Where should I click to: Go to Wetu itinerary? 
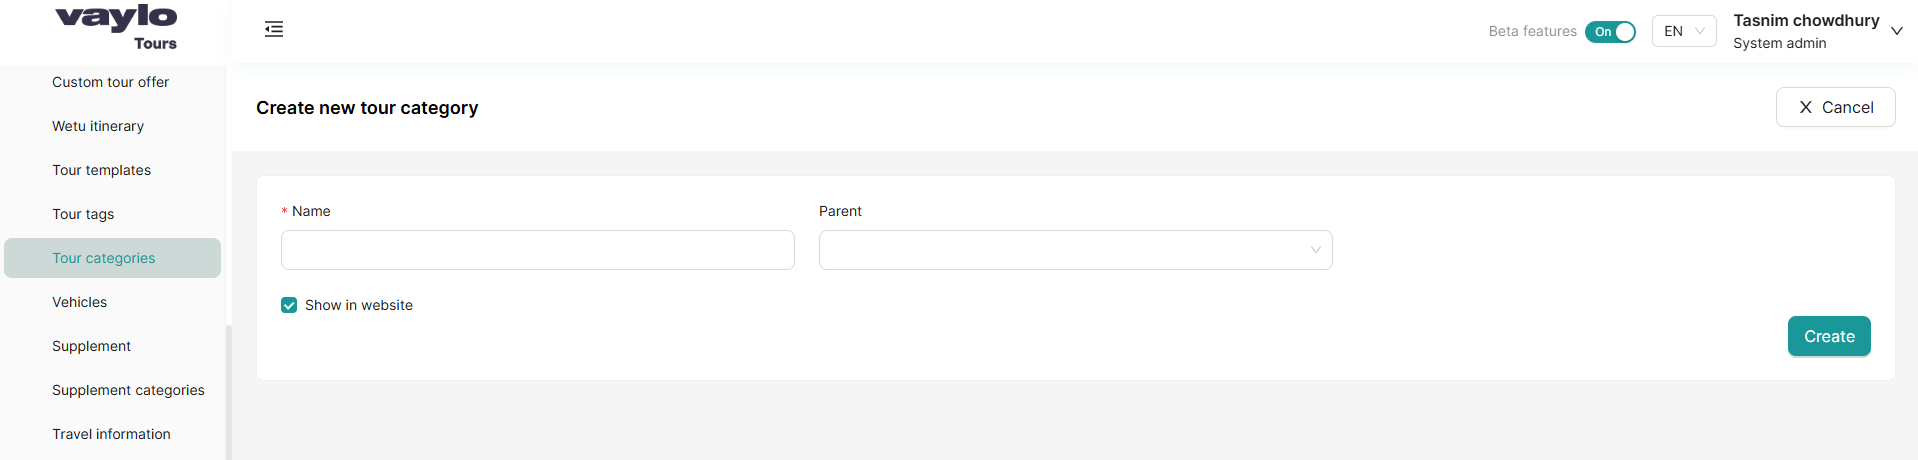coord(98,126)
